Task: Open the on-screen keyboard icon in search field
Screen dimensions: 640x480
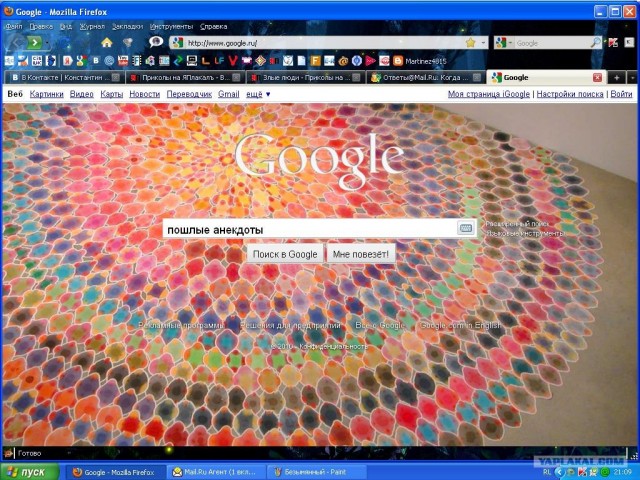Action: tap(466, 228)
